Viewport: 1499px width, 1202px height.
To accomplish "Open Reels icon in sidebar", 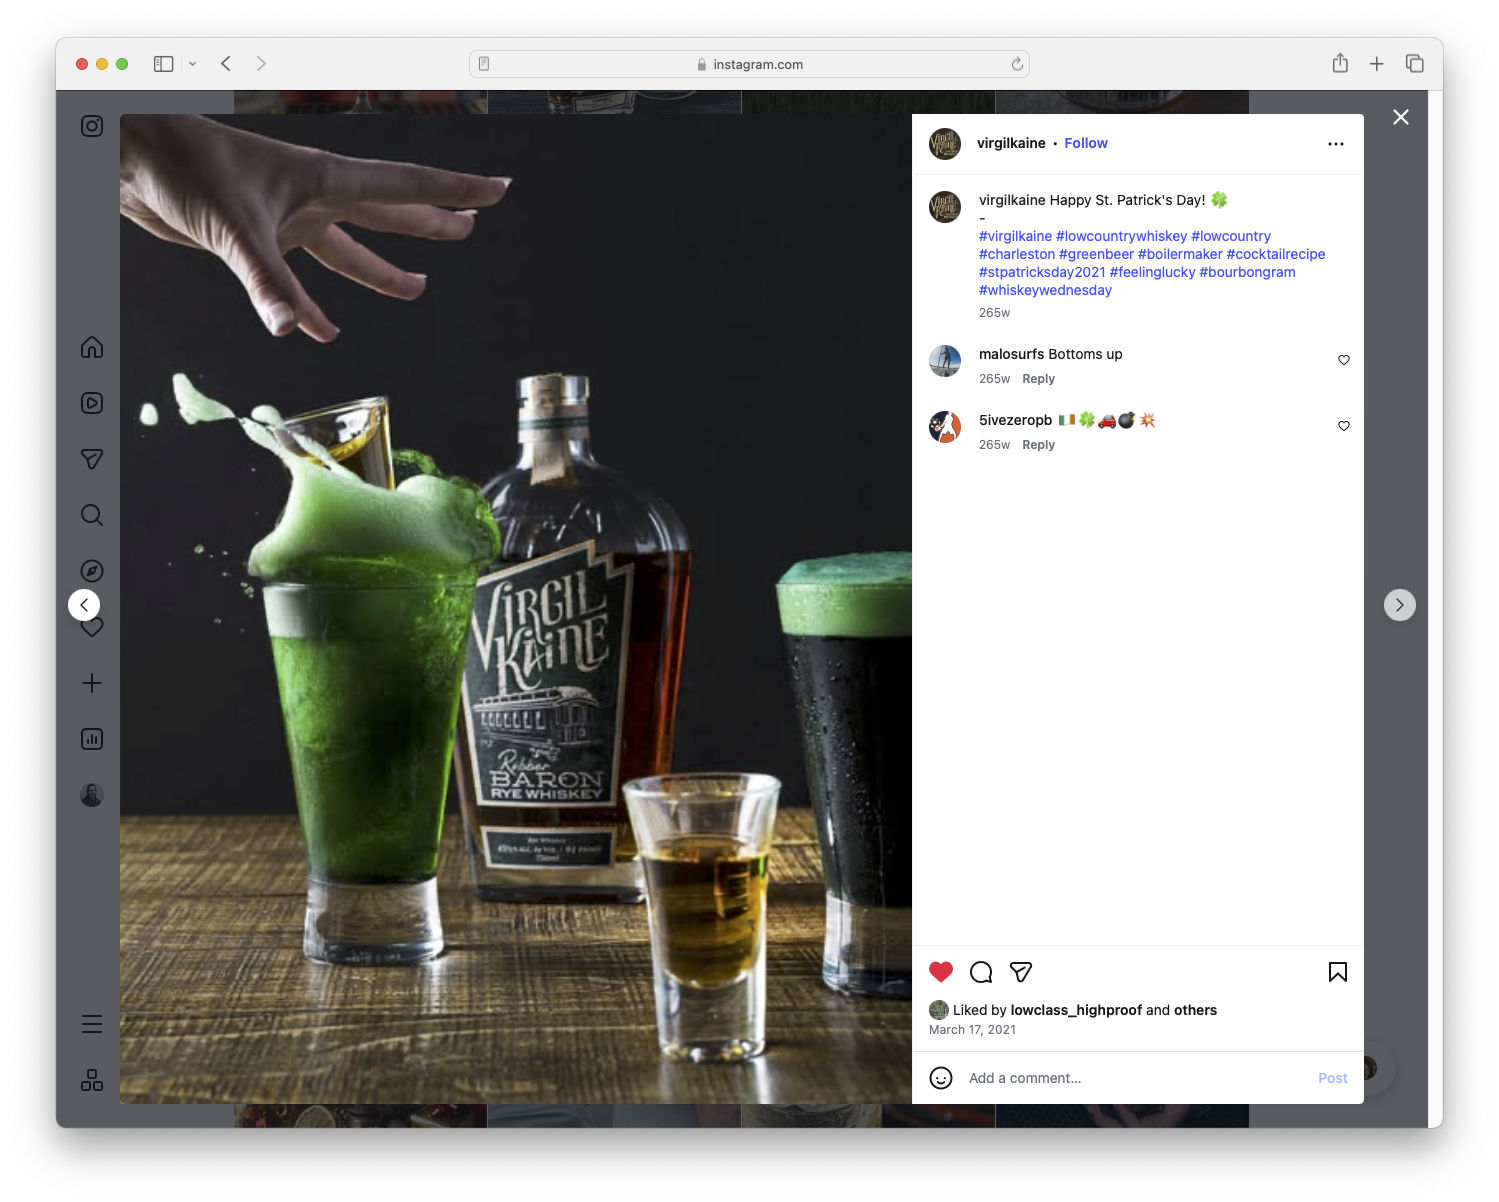I will [x=92, y=403].
